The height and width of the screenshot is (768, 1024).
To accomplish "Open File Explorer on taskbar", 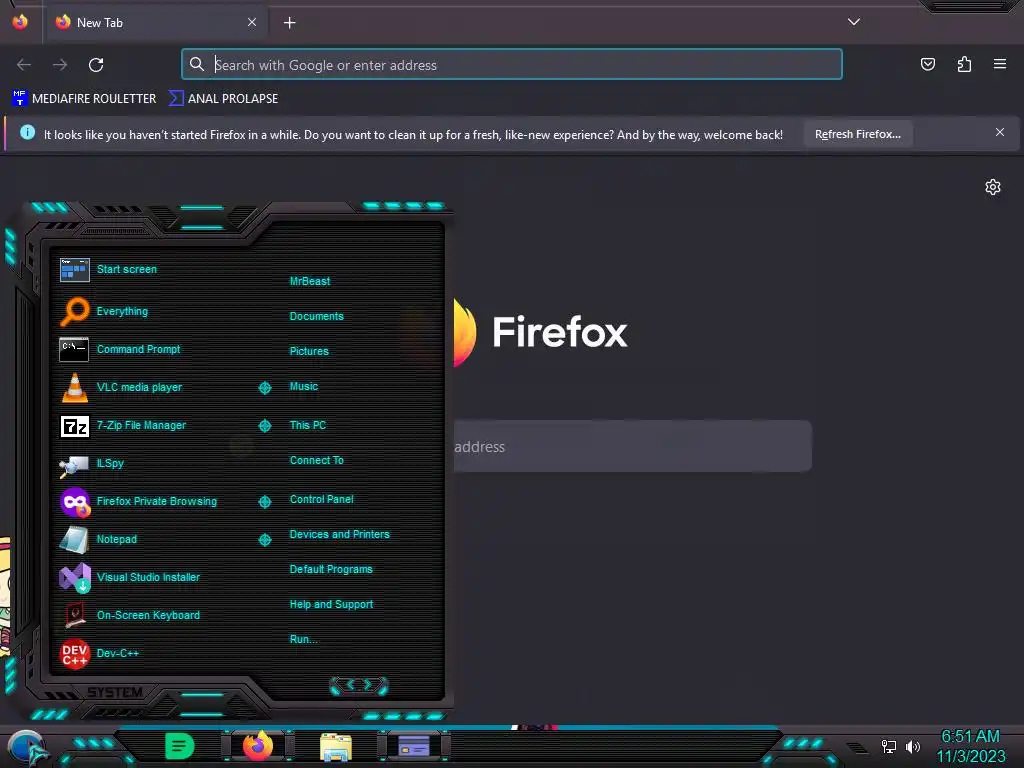I will [336, 746].
